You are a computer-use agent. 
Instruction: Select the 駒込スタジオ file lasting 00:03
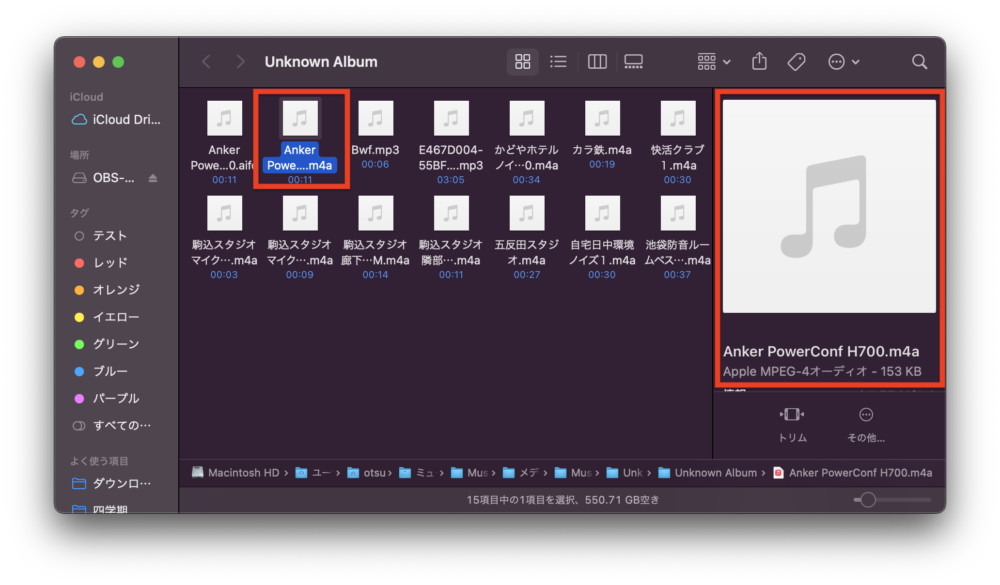(224, 236)
